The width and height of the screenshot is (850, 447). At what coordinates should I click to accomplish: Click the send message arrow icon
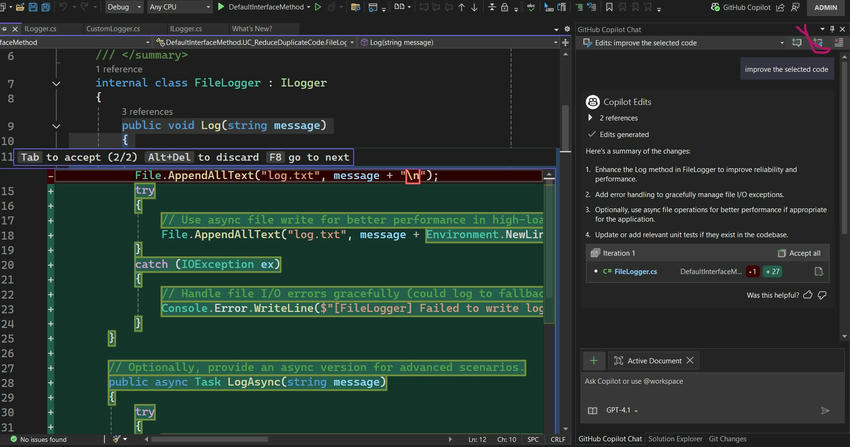825,410
